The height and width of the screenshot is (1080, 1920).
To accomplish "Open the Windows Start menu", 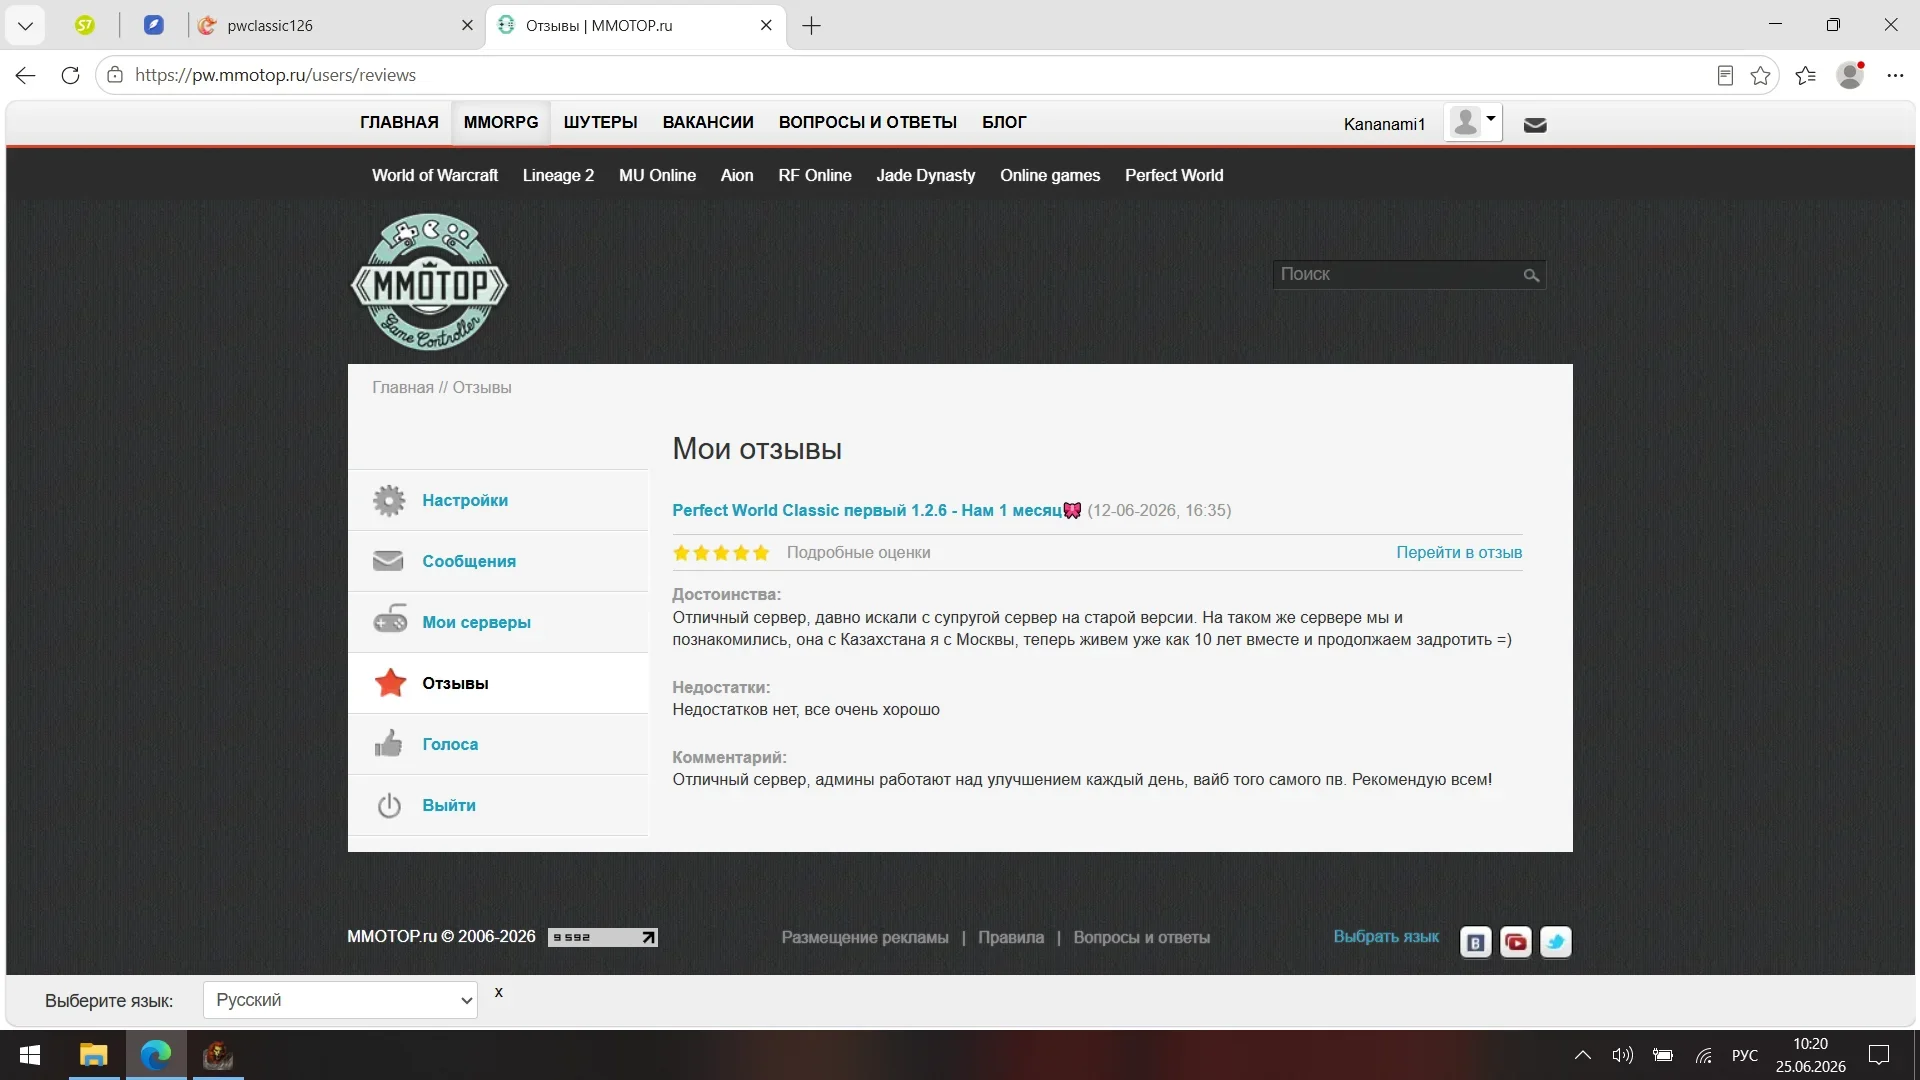I will point(30,1055).
